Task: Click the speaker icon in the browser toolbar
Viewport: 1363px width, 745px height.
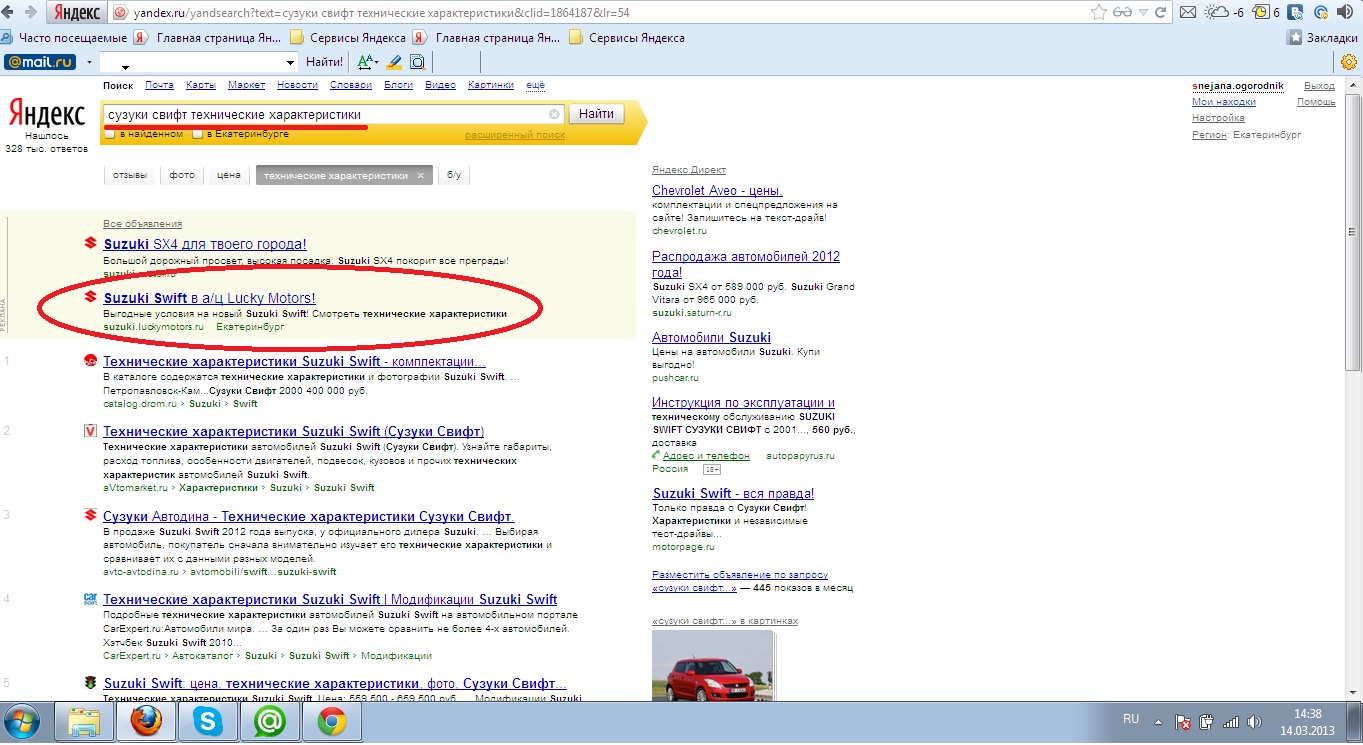Action: coord(1347,13)
